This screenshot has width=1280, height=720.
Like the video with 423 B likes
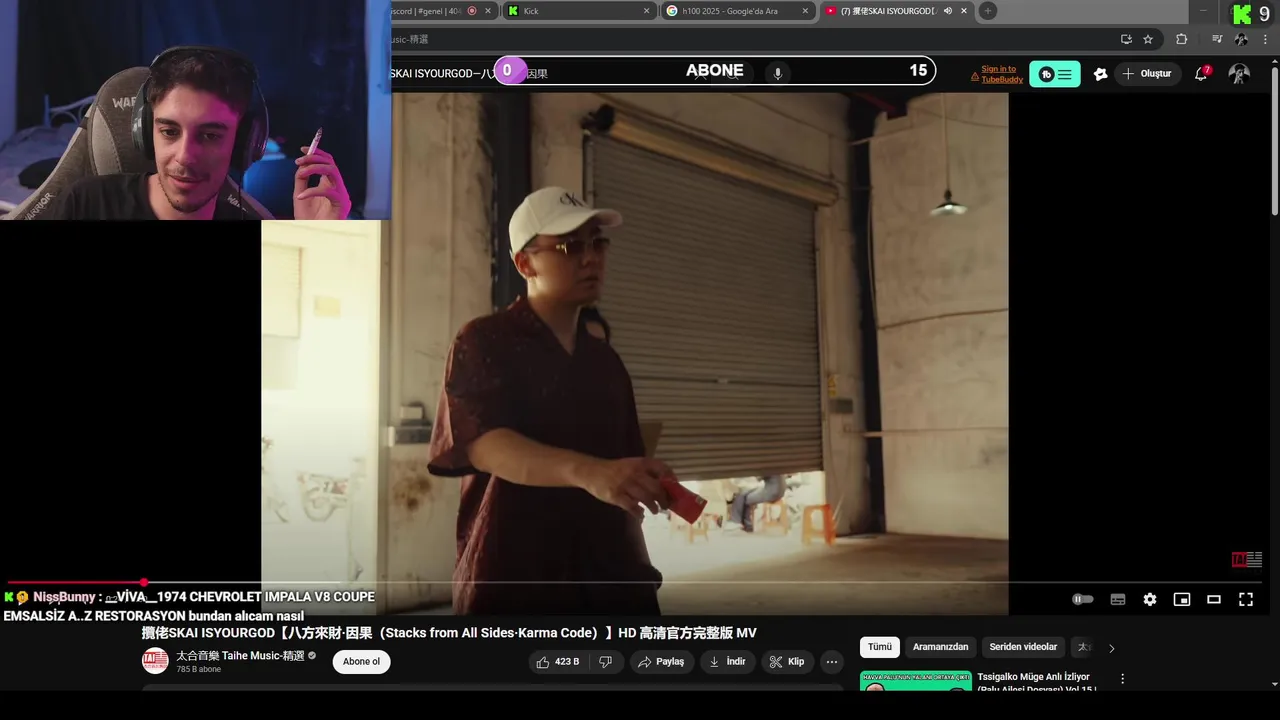tap(557, 662)
